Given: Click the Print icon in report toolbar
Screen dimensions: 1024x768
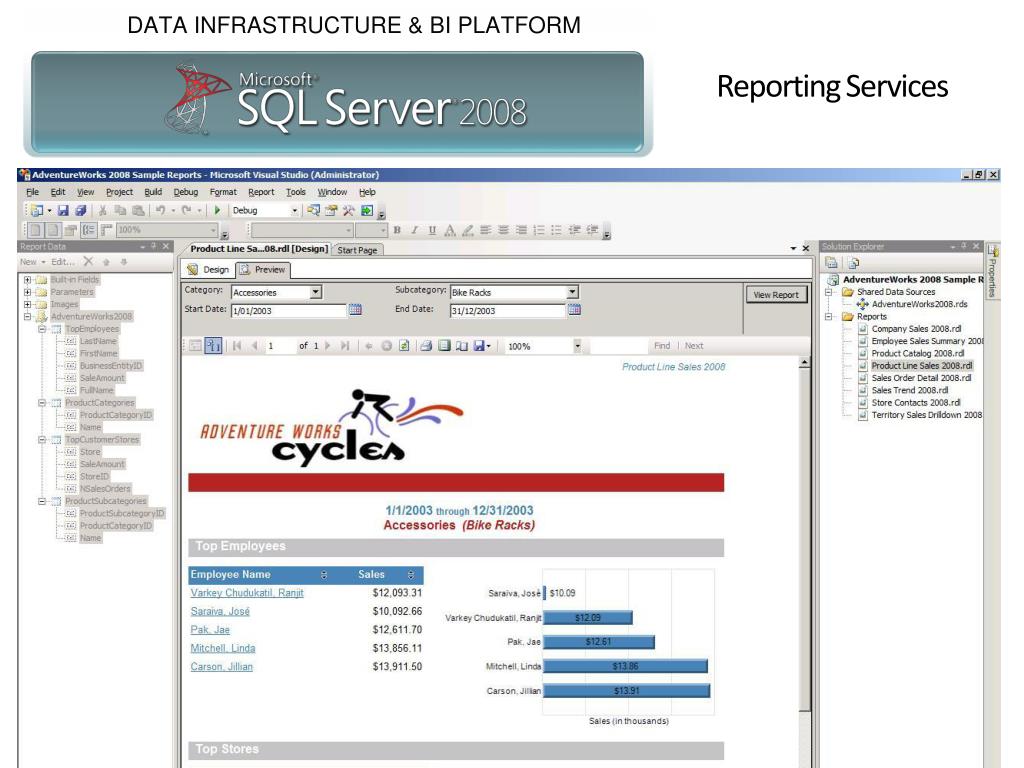Looking at the screenshot, I should pyautogui.click(x=426, y=345).
